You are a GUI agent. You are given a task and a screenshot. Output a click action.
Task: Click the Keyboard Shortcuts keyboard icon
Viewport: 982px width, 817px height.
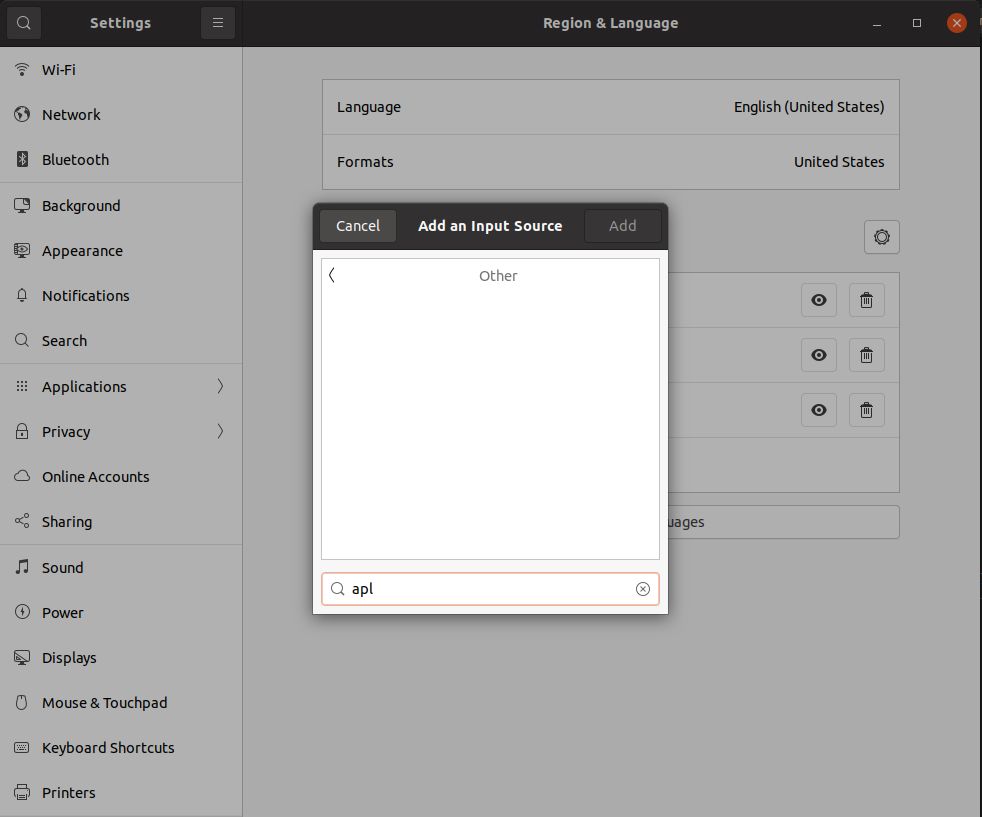(22, 748)
